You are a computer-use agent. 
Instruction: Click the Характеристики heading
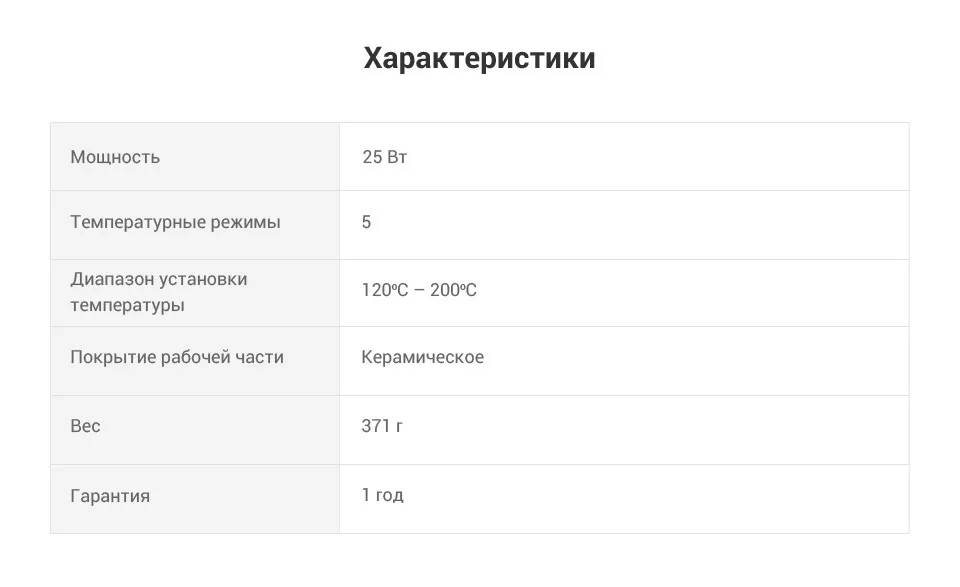[x=479, y=59]
